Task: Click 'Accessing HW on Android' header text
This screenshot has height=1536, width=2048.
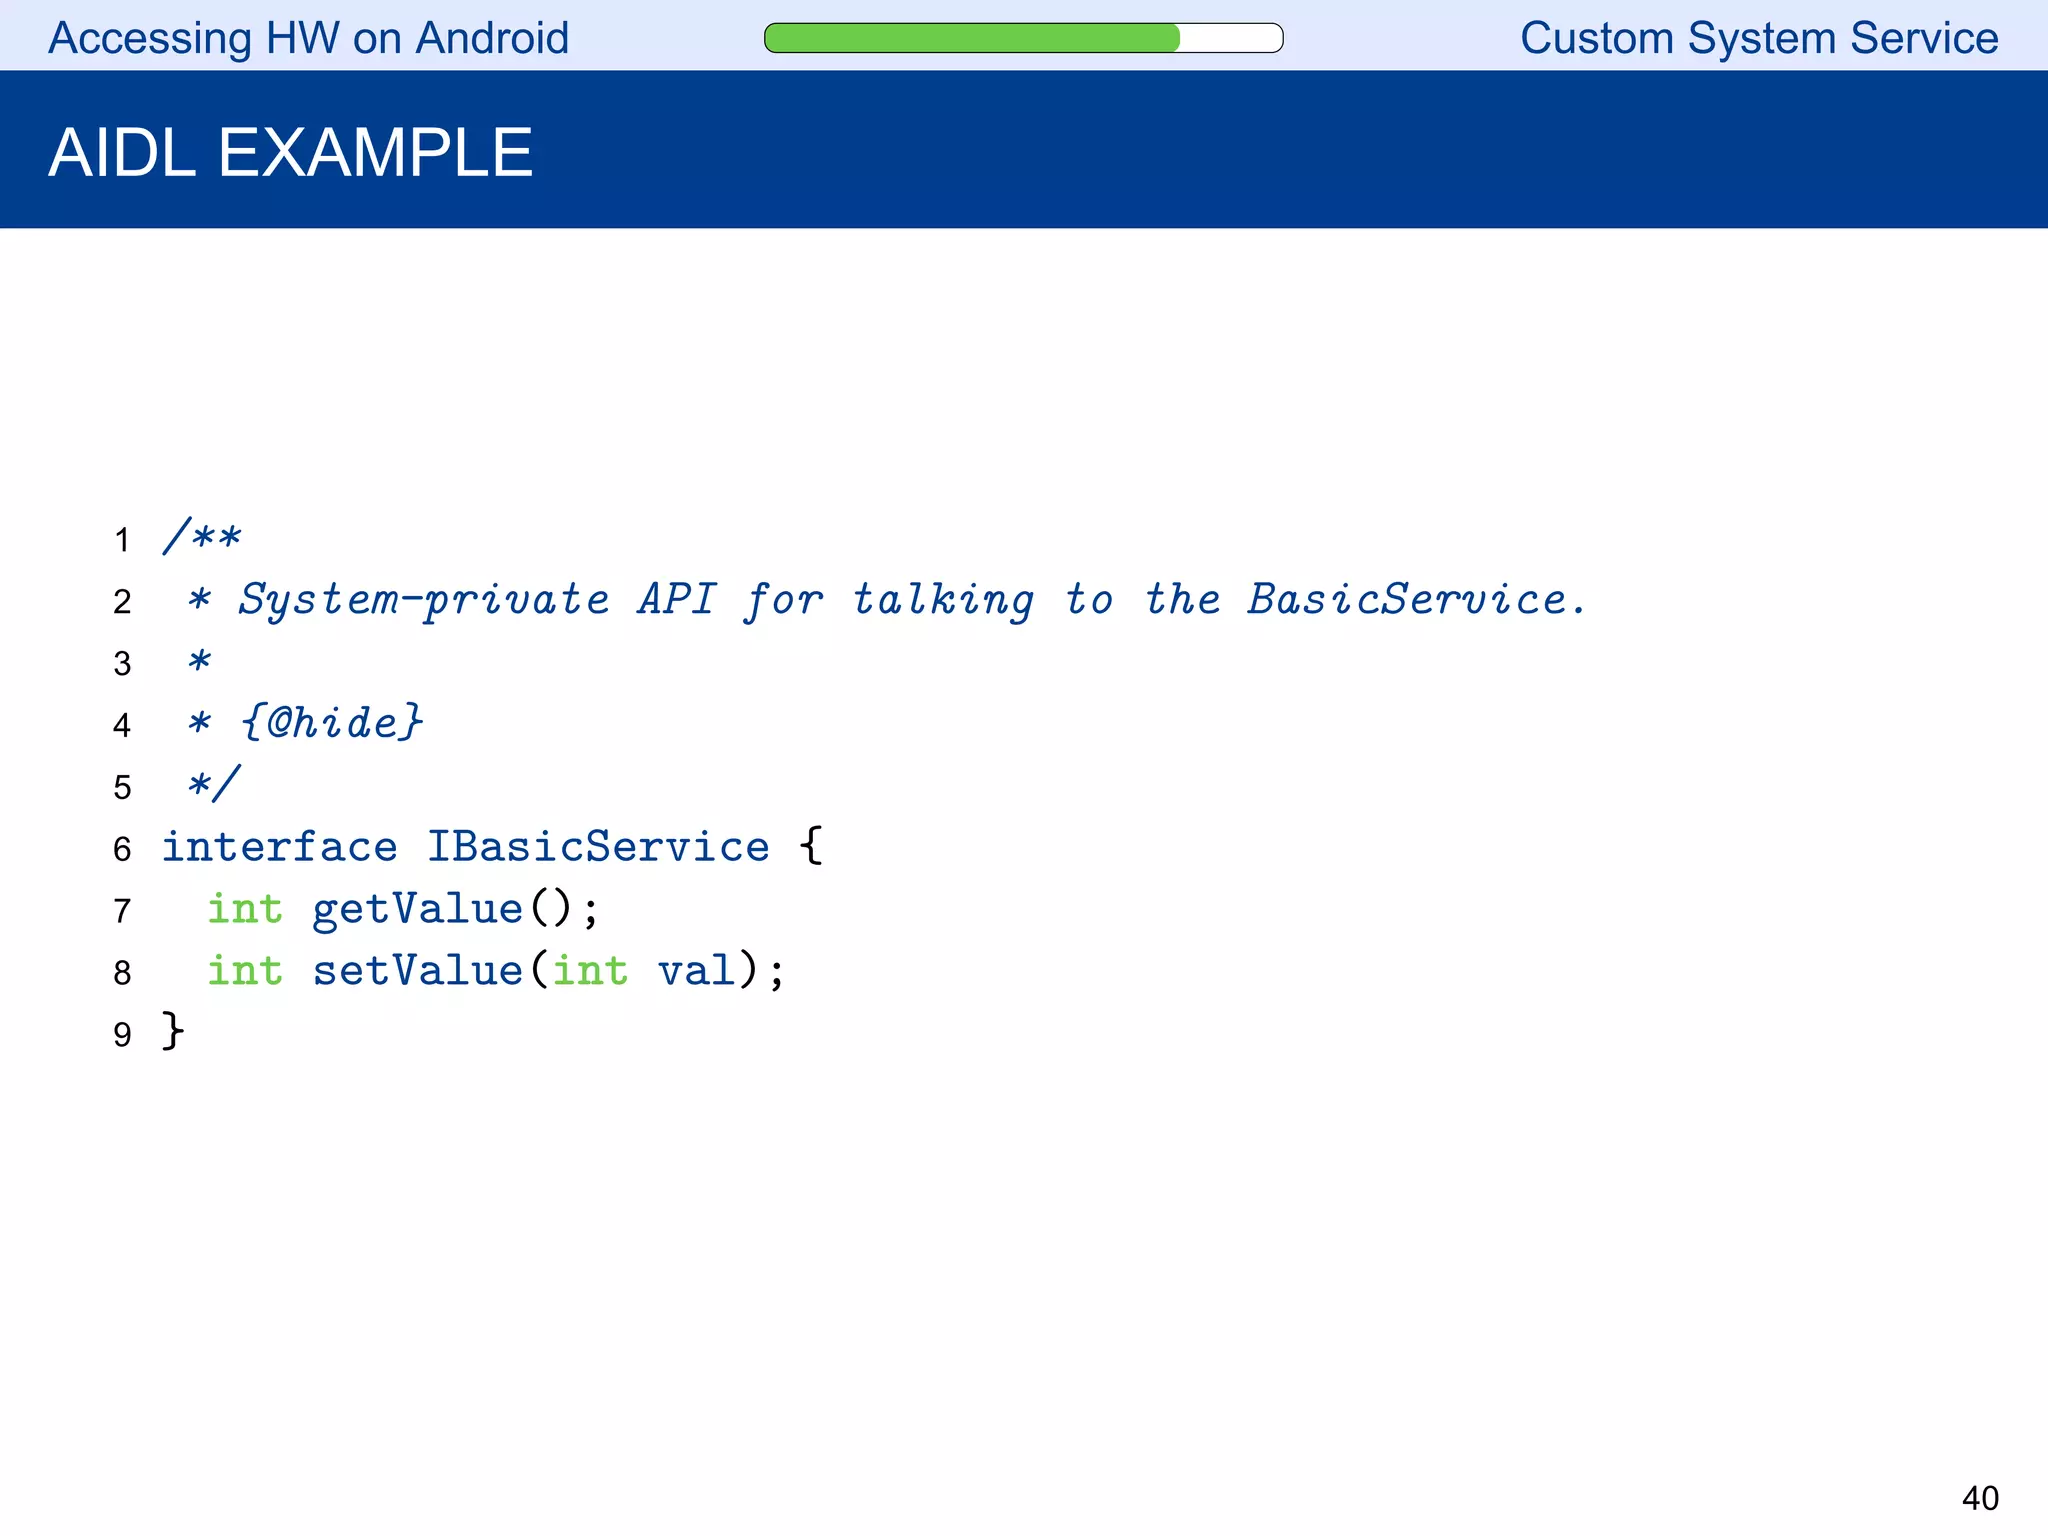Action: pos(309,38)
